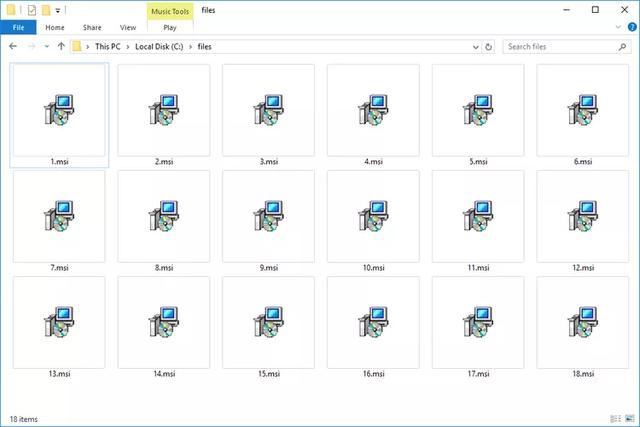Click the 5.msi installer icon

[477, 111]
